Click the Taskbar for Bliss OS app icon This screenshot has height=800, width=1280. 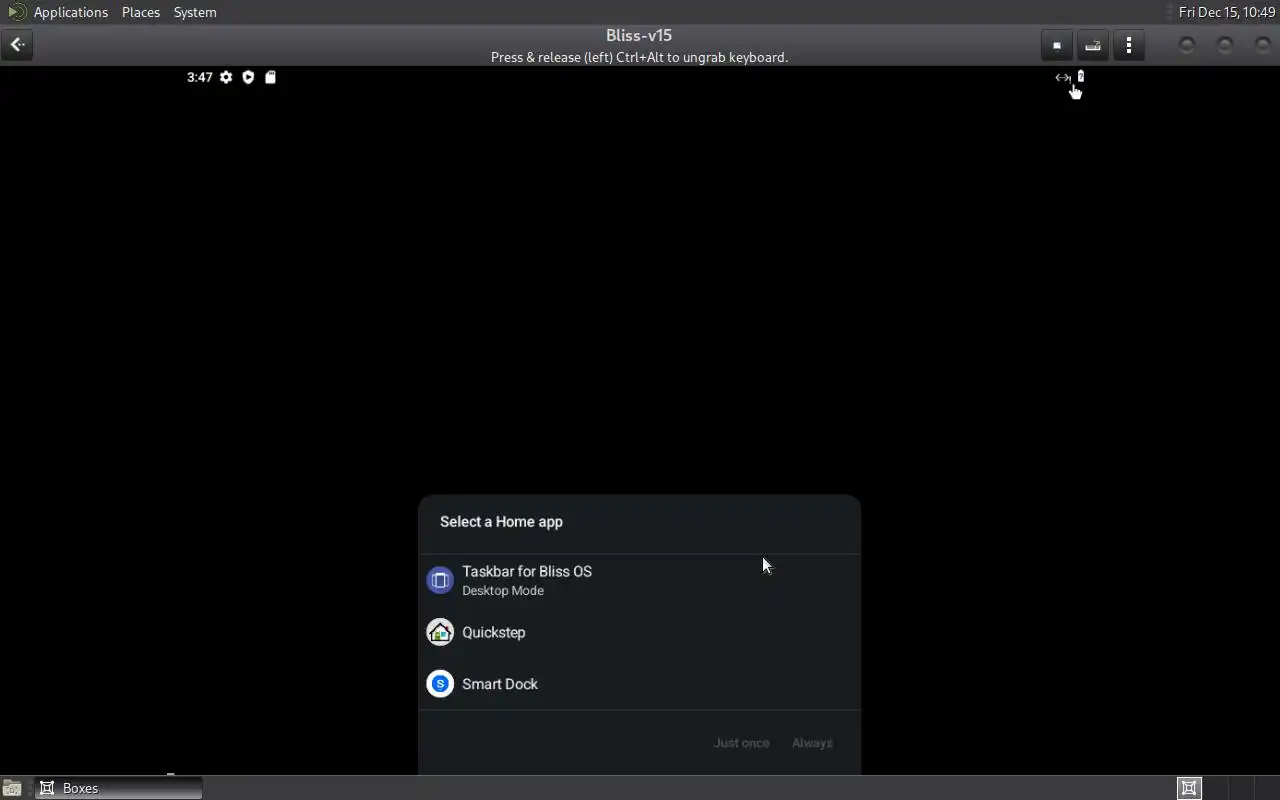click(x=440, y=580)
